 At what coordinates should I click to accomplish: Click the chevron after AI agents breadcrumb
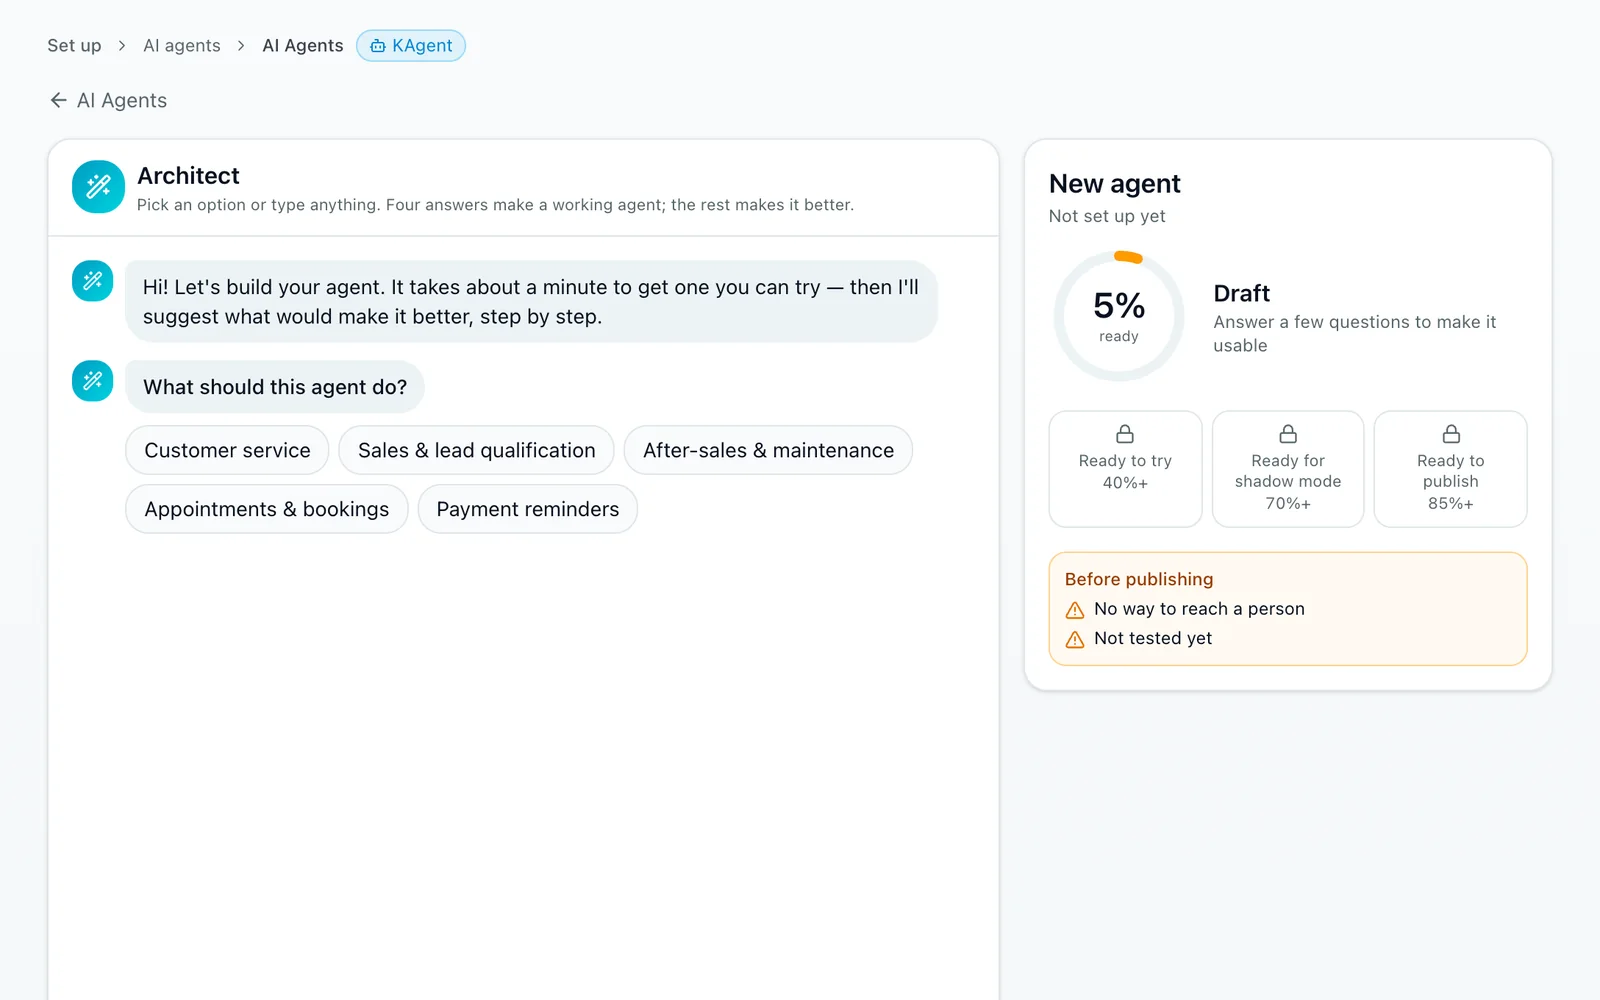pyautogui.click(x=241, y=46)
